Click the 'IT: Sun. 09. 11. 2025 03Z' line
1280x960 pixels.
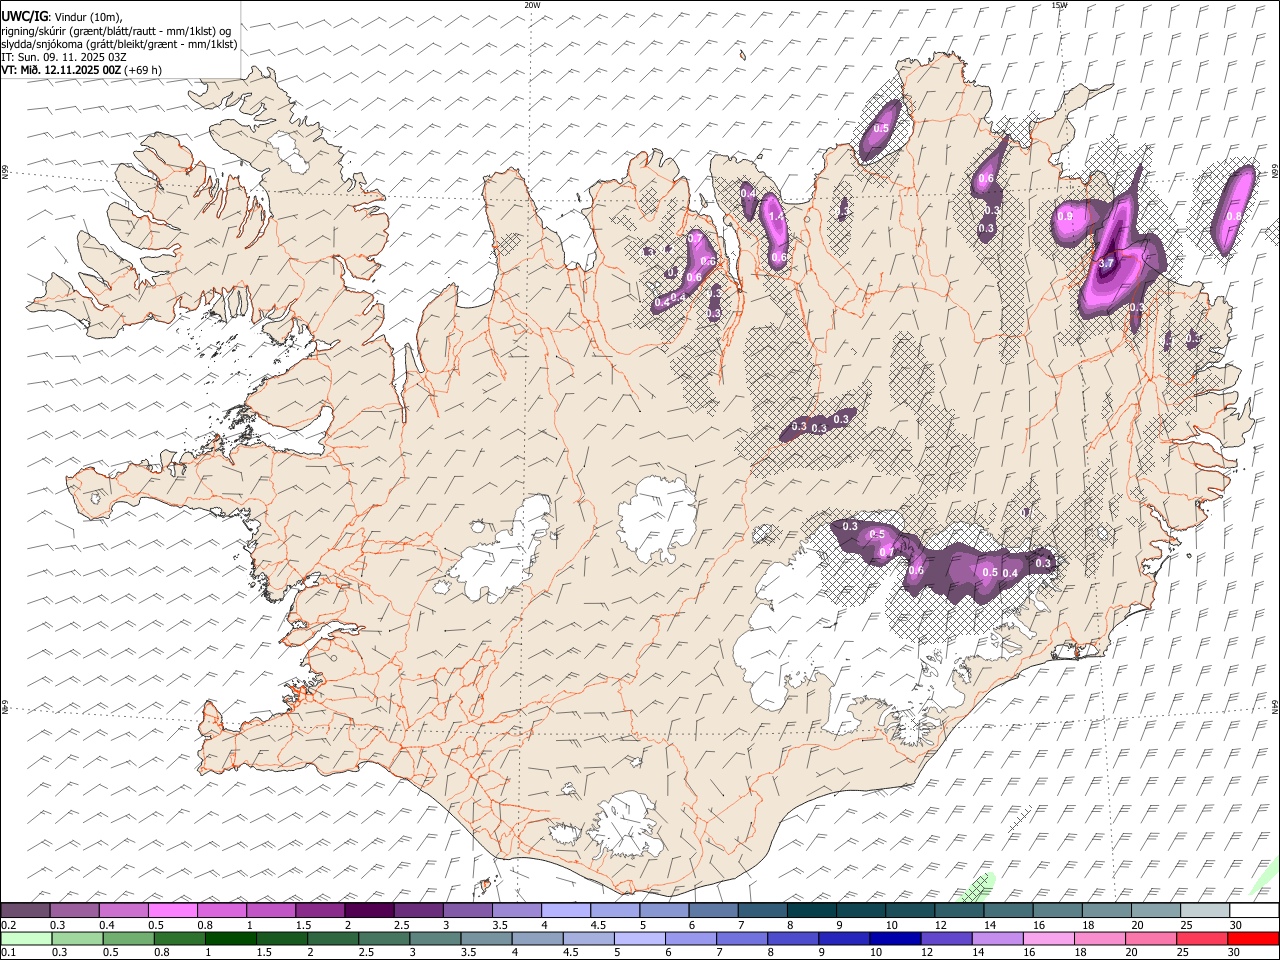click(64, 57)
